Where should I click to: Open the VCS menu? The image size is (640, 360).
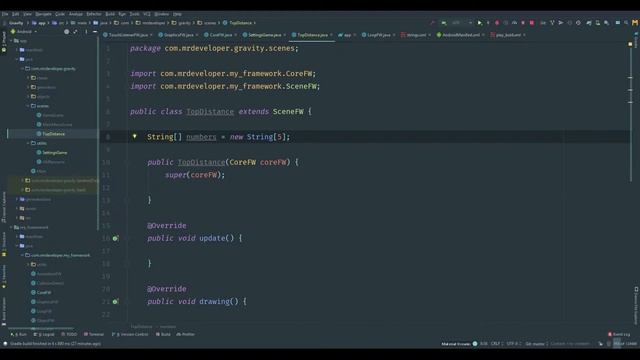coord(147,14)
